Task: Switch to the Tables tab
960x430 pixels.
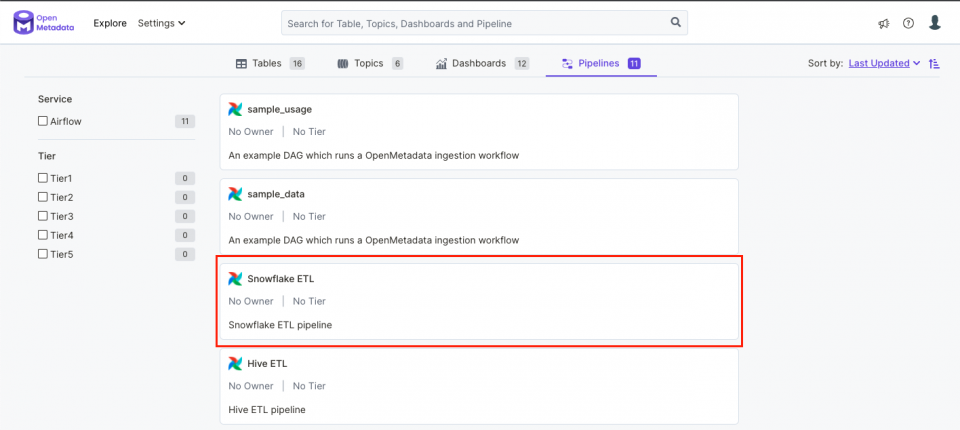Action: tap(270, 63)
